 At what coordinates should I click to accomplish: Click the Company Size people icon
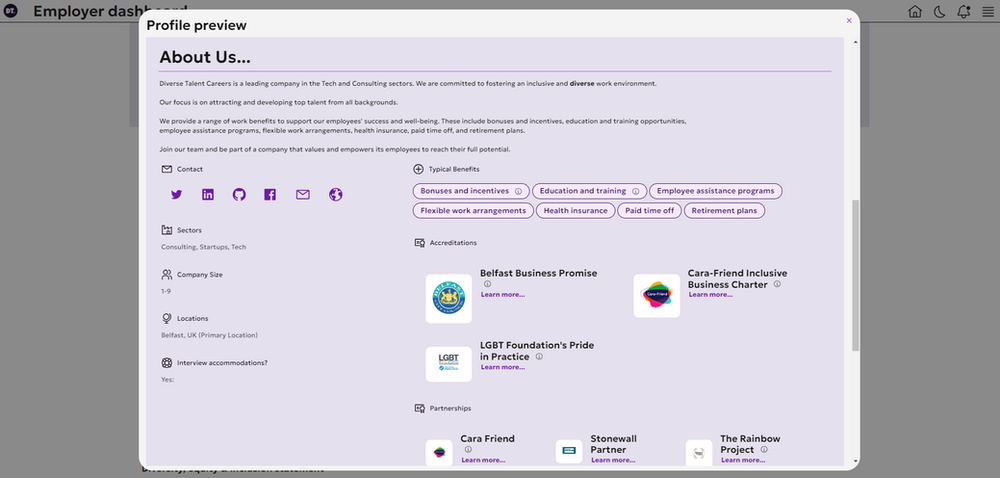pos(167,275)
